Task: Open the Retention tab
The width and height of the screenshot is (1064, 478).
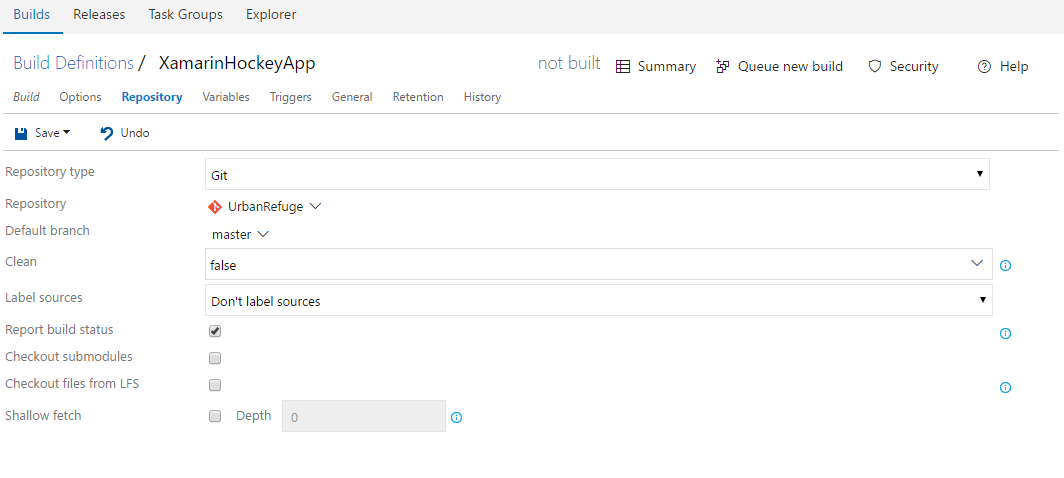Action: click(x=418, y=97)
